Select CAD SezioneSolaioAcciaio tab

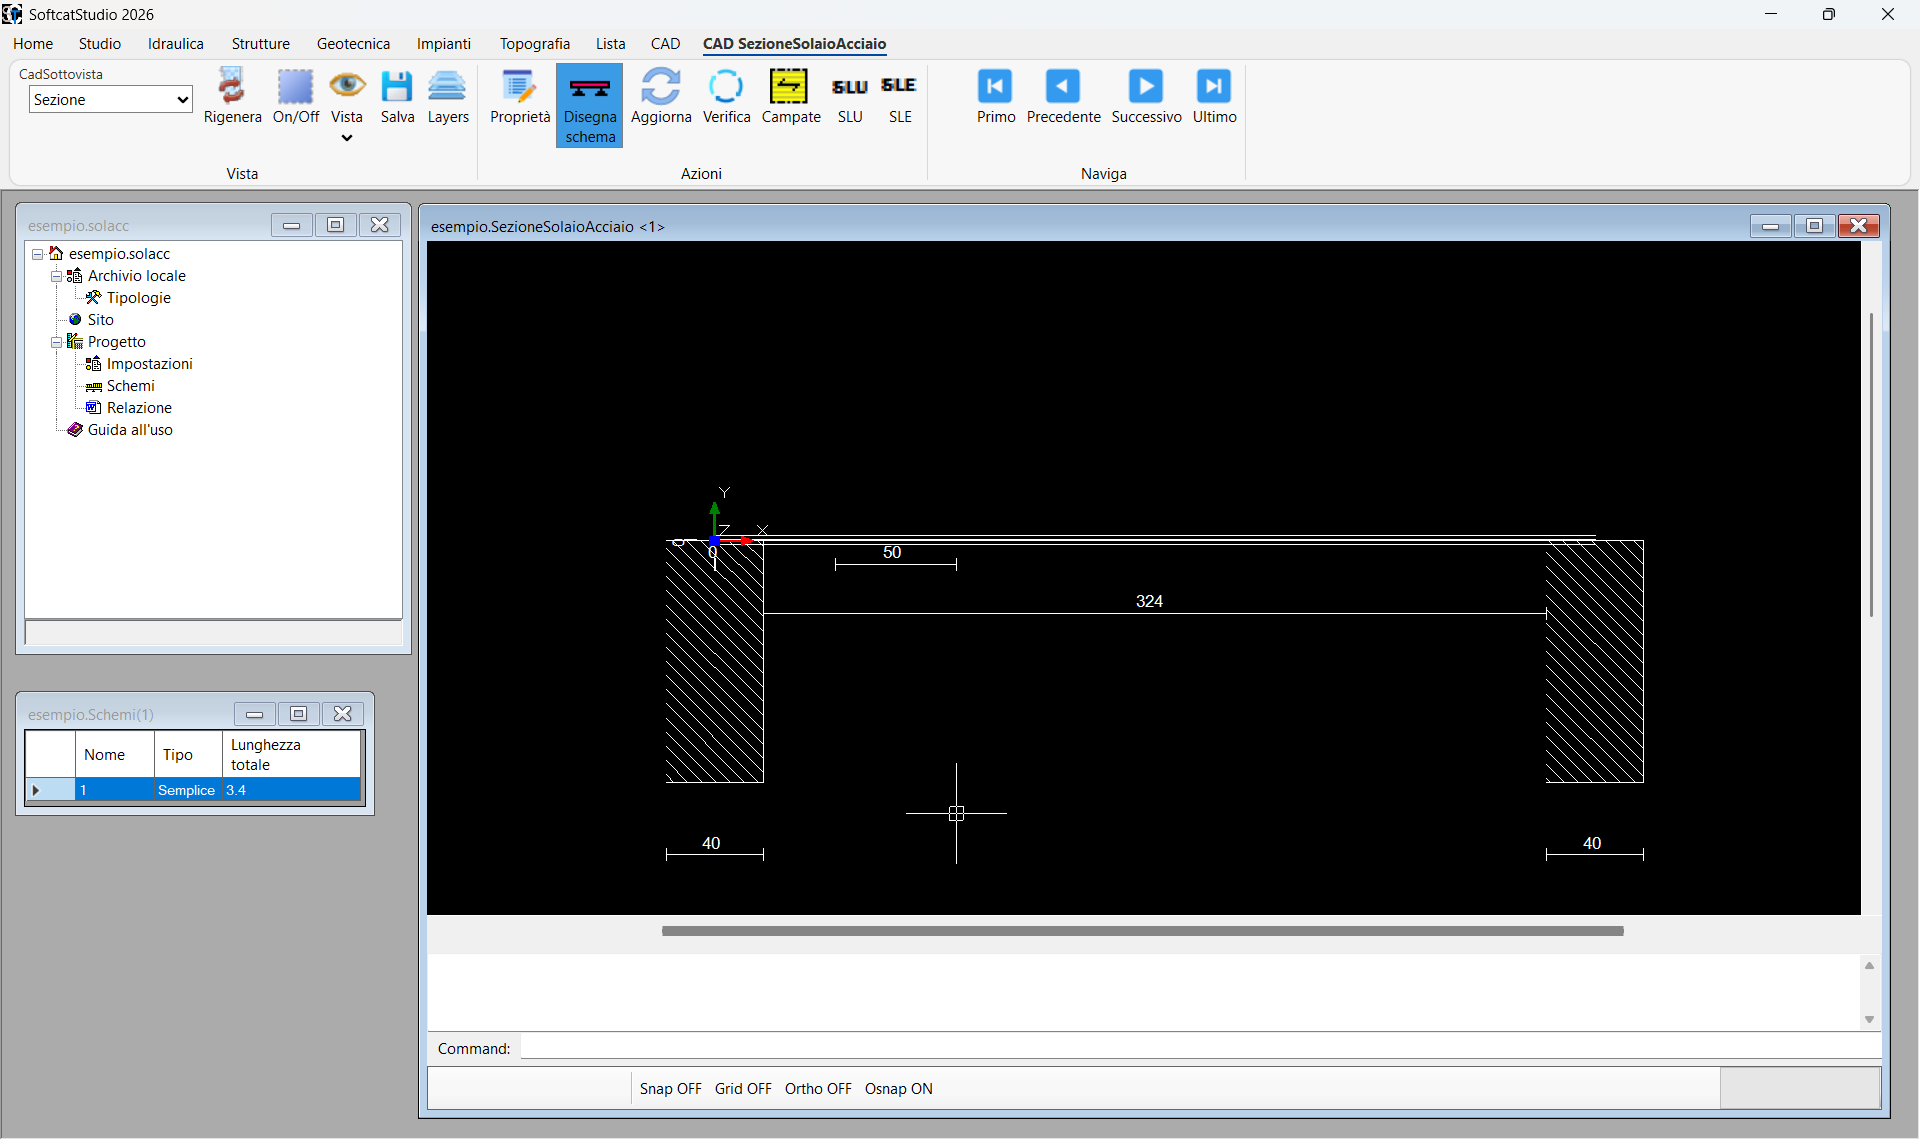(794, 44)
